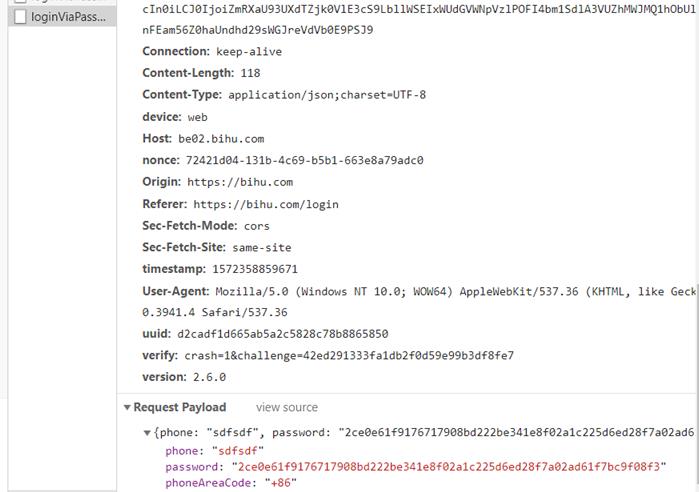
Task: Select the loginViaPass request in the list
Action: 67,17
